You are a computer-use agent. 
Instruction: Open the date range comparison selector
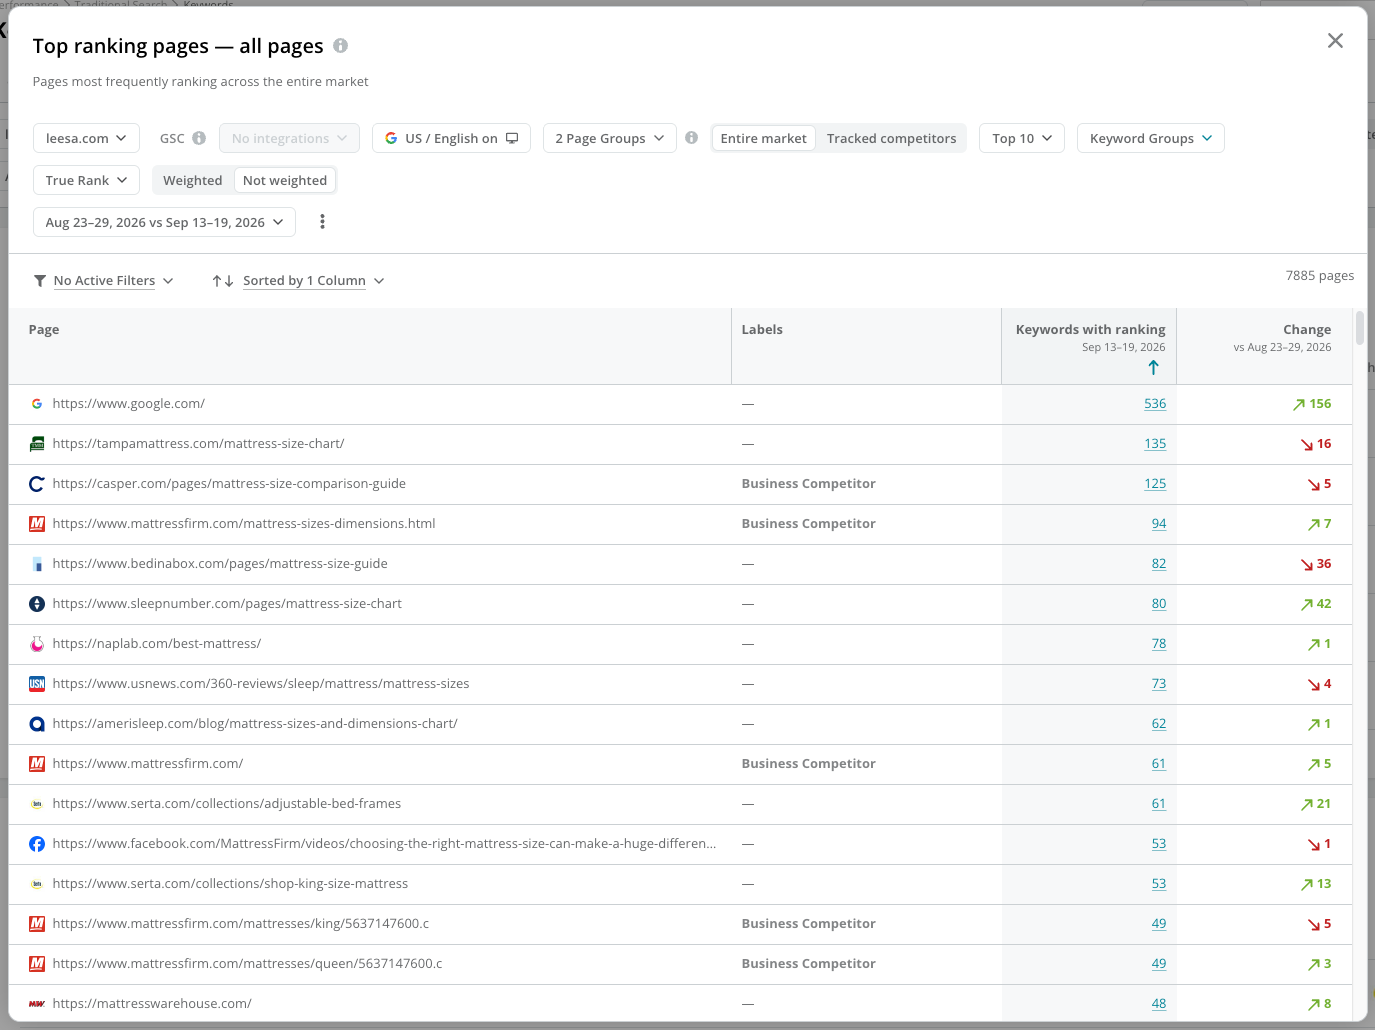(164, 222)
